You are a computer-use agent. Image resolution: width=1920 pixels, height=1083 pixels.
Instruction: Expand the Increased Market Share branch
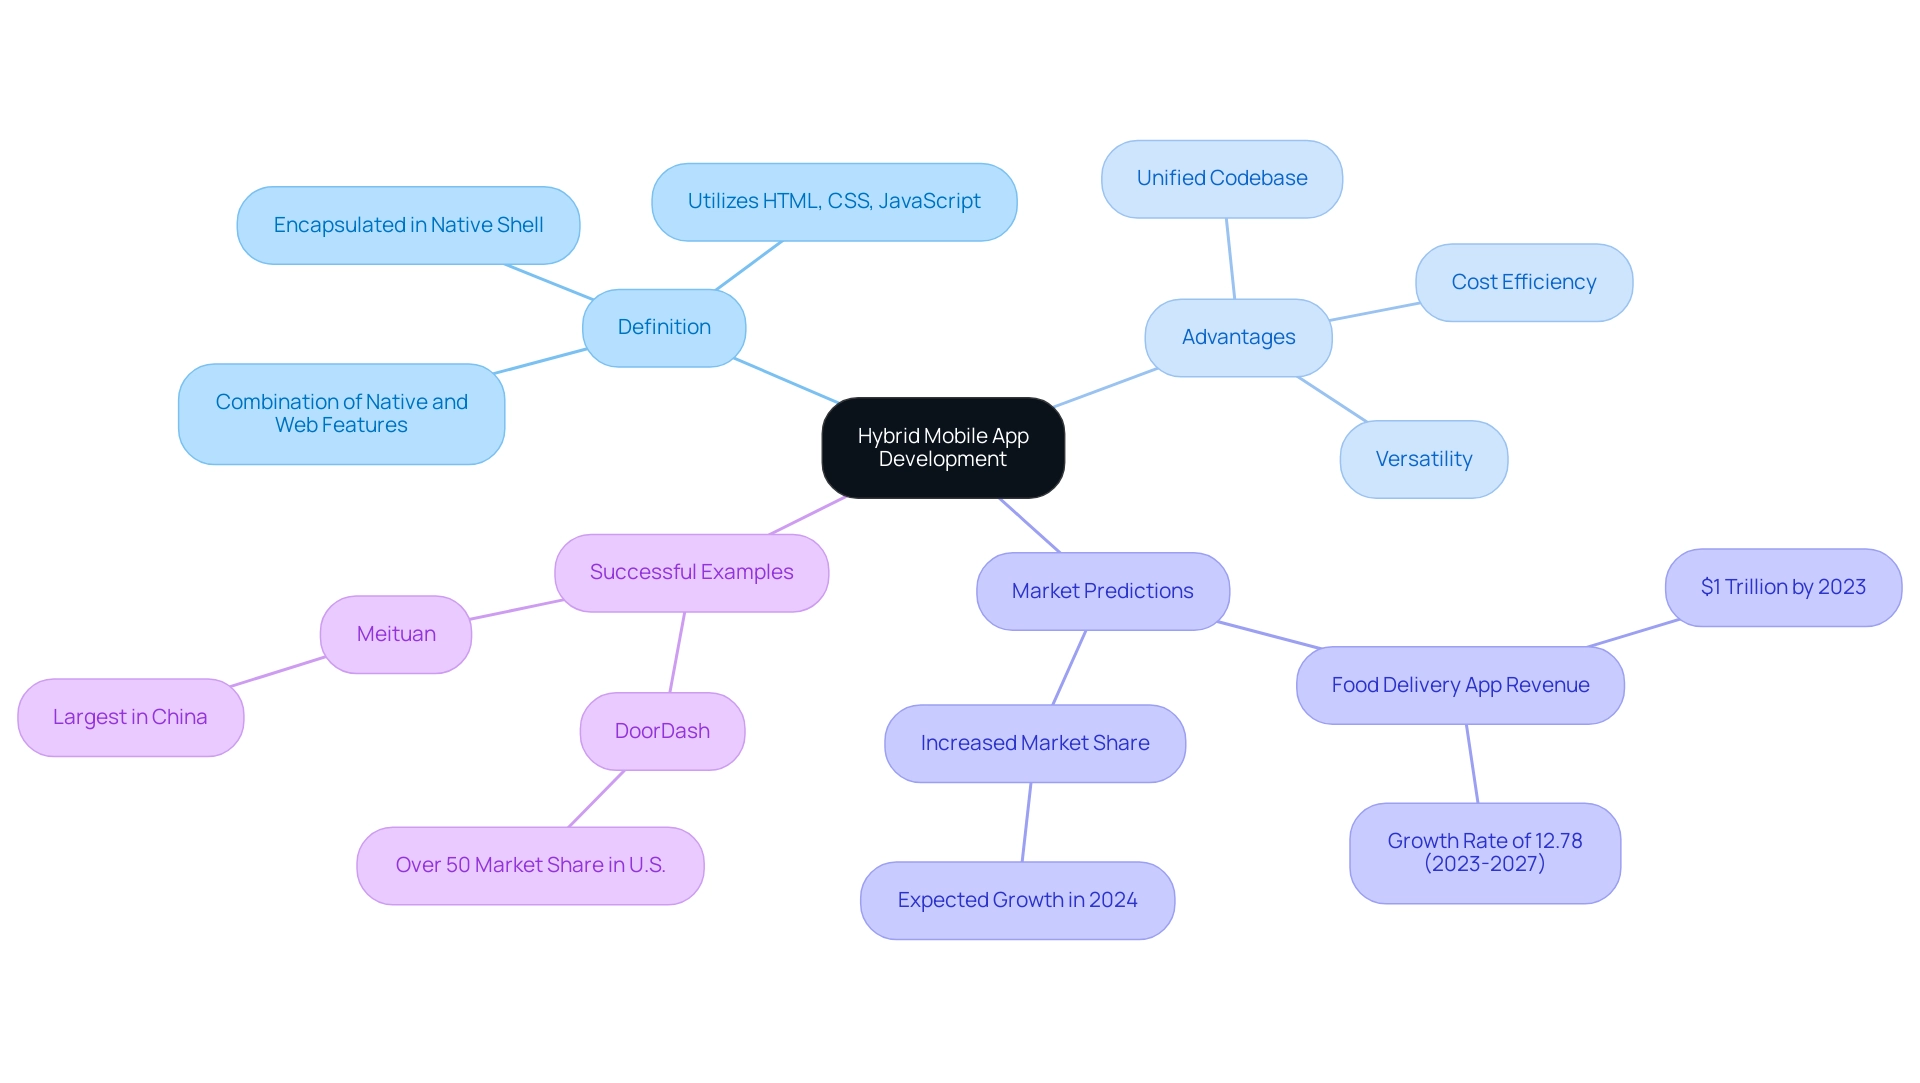point(1031,744)
